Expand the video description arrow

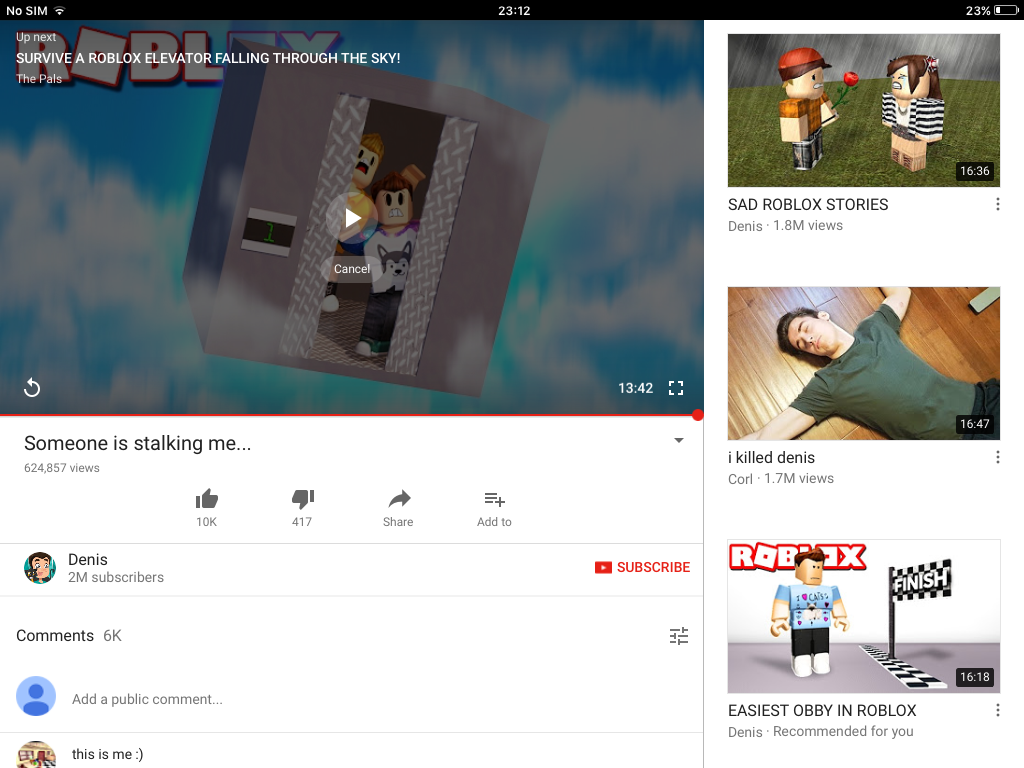(679, 440)
